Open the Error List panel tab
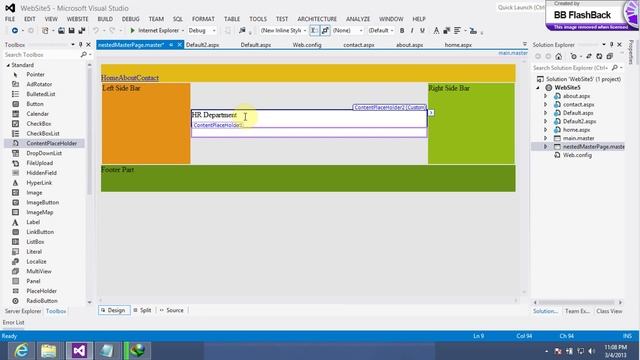 pos(13,322)
